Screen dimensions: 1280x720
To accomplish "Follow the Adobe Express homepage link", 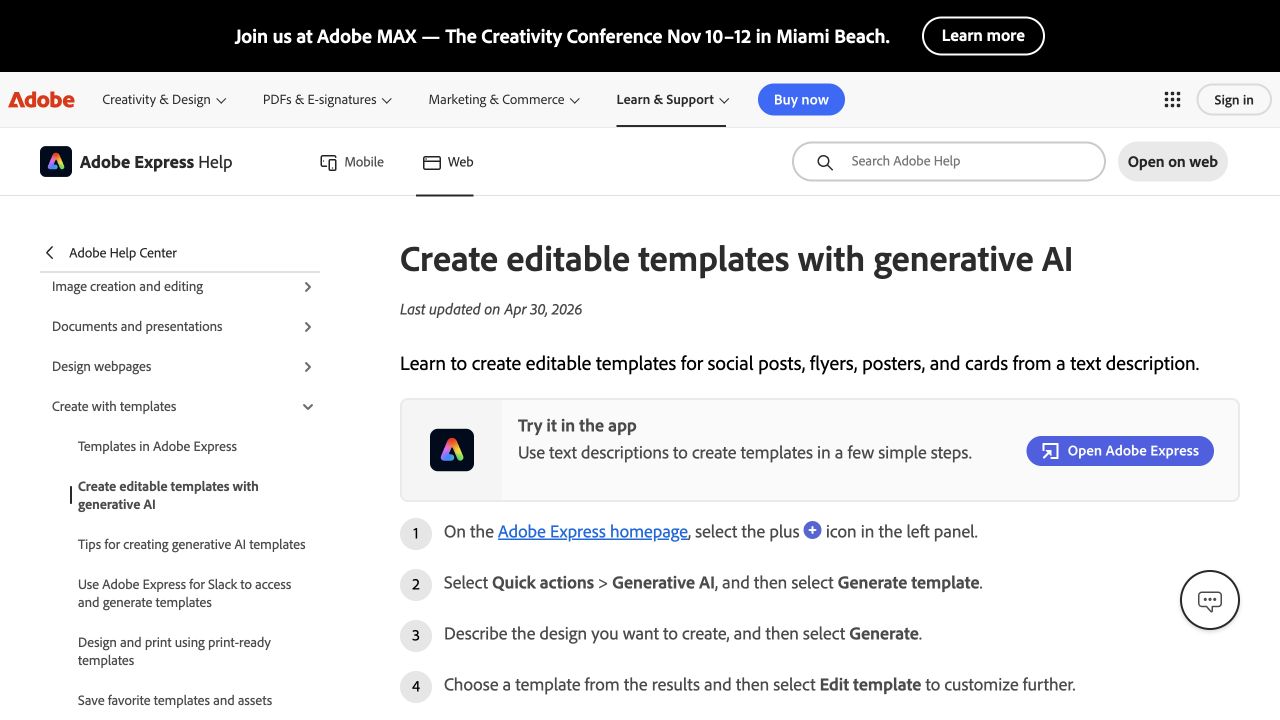I will point(593,532).
